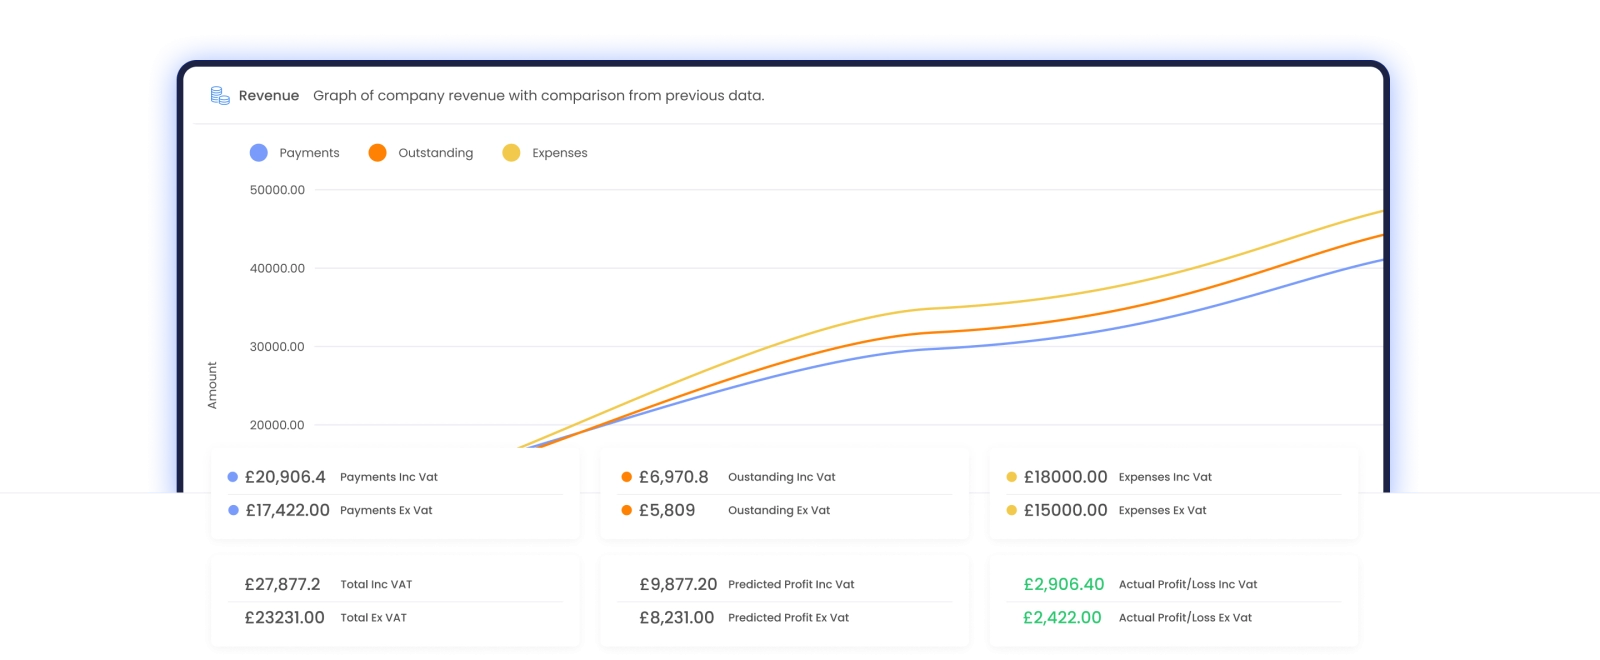Screen dimensions: 1600x660
Task: Click the Total Ex VAT label
Action: 374,617
